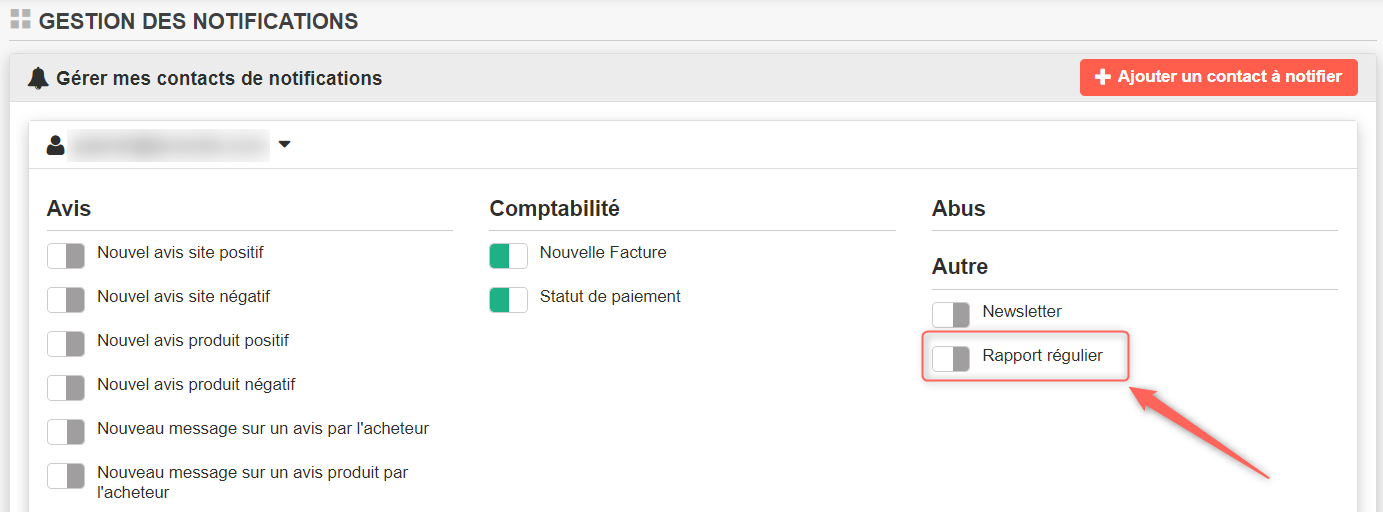Screen dimensions: 1383x512
Task: Click Ajouter un contact à notifier button
Action: pos(1218,77)
